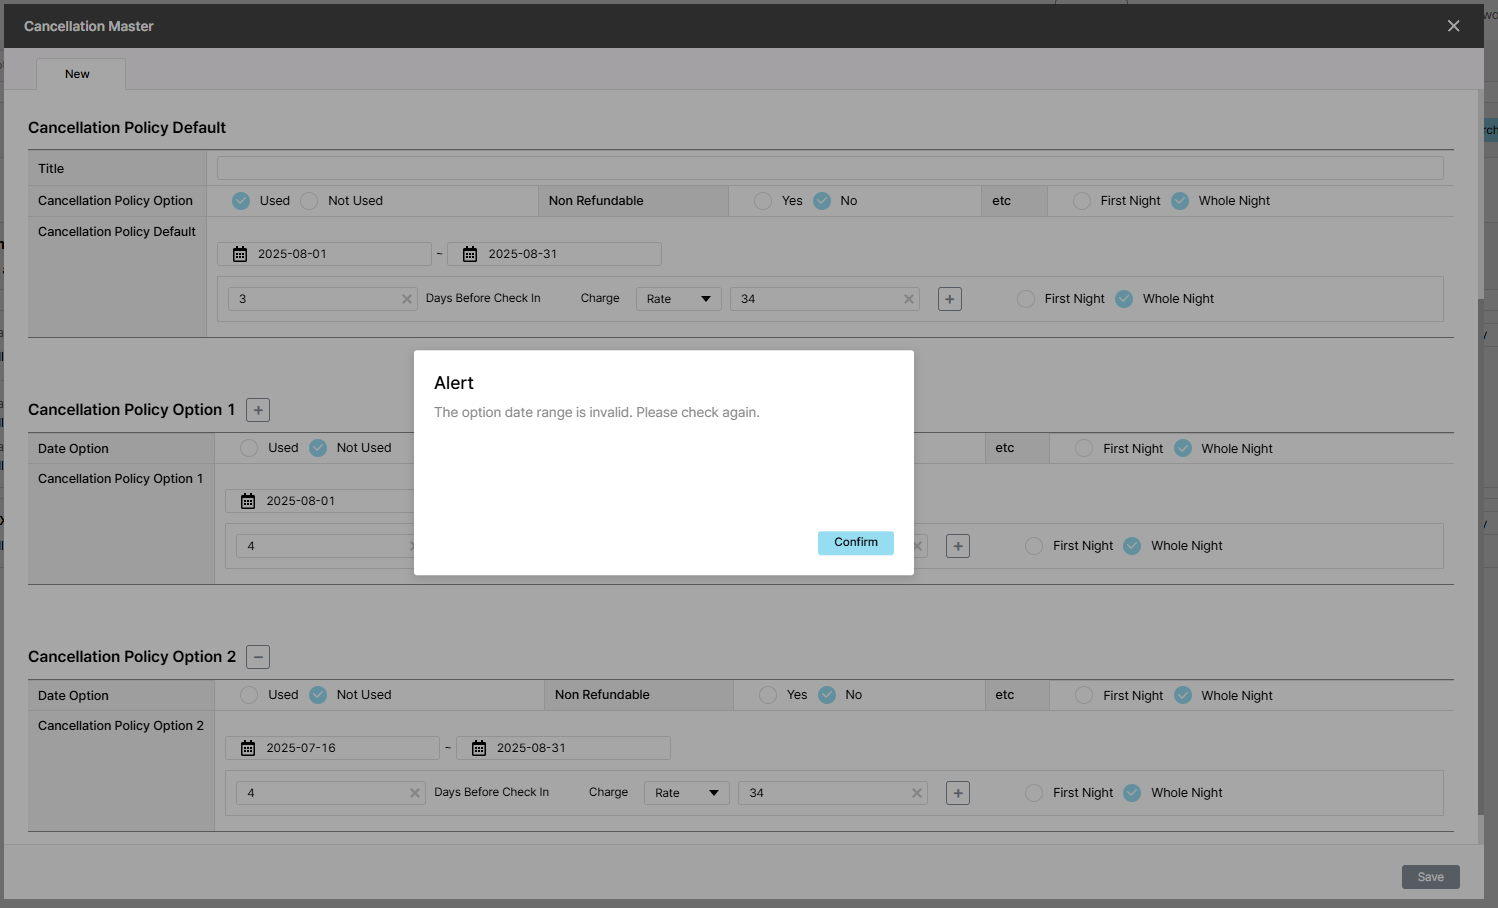Edit the Option 1 start date 2025-08-01 field
The width and height of the screenshot is (1498, 908).
[x=320, y=501]
